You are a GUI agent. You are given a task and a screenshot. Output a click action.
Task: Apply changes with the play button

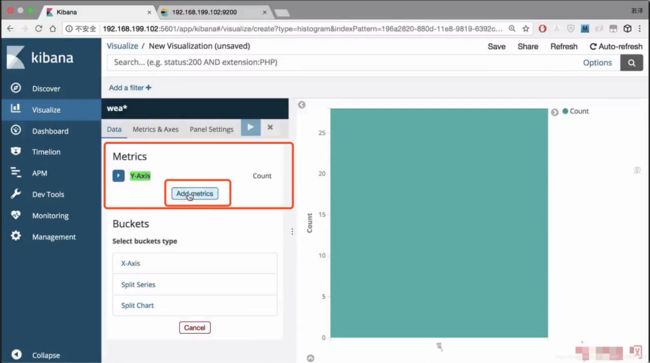[x=250, y=127]
